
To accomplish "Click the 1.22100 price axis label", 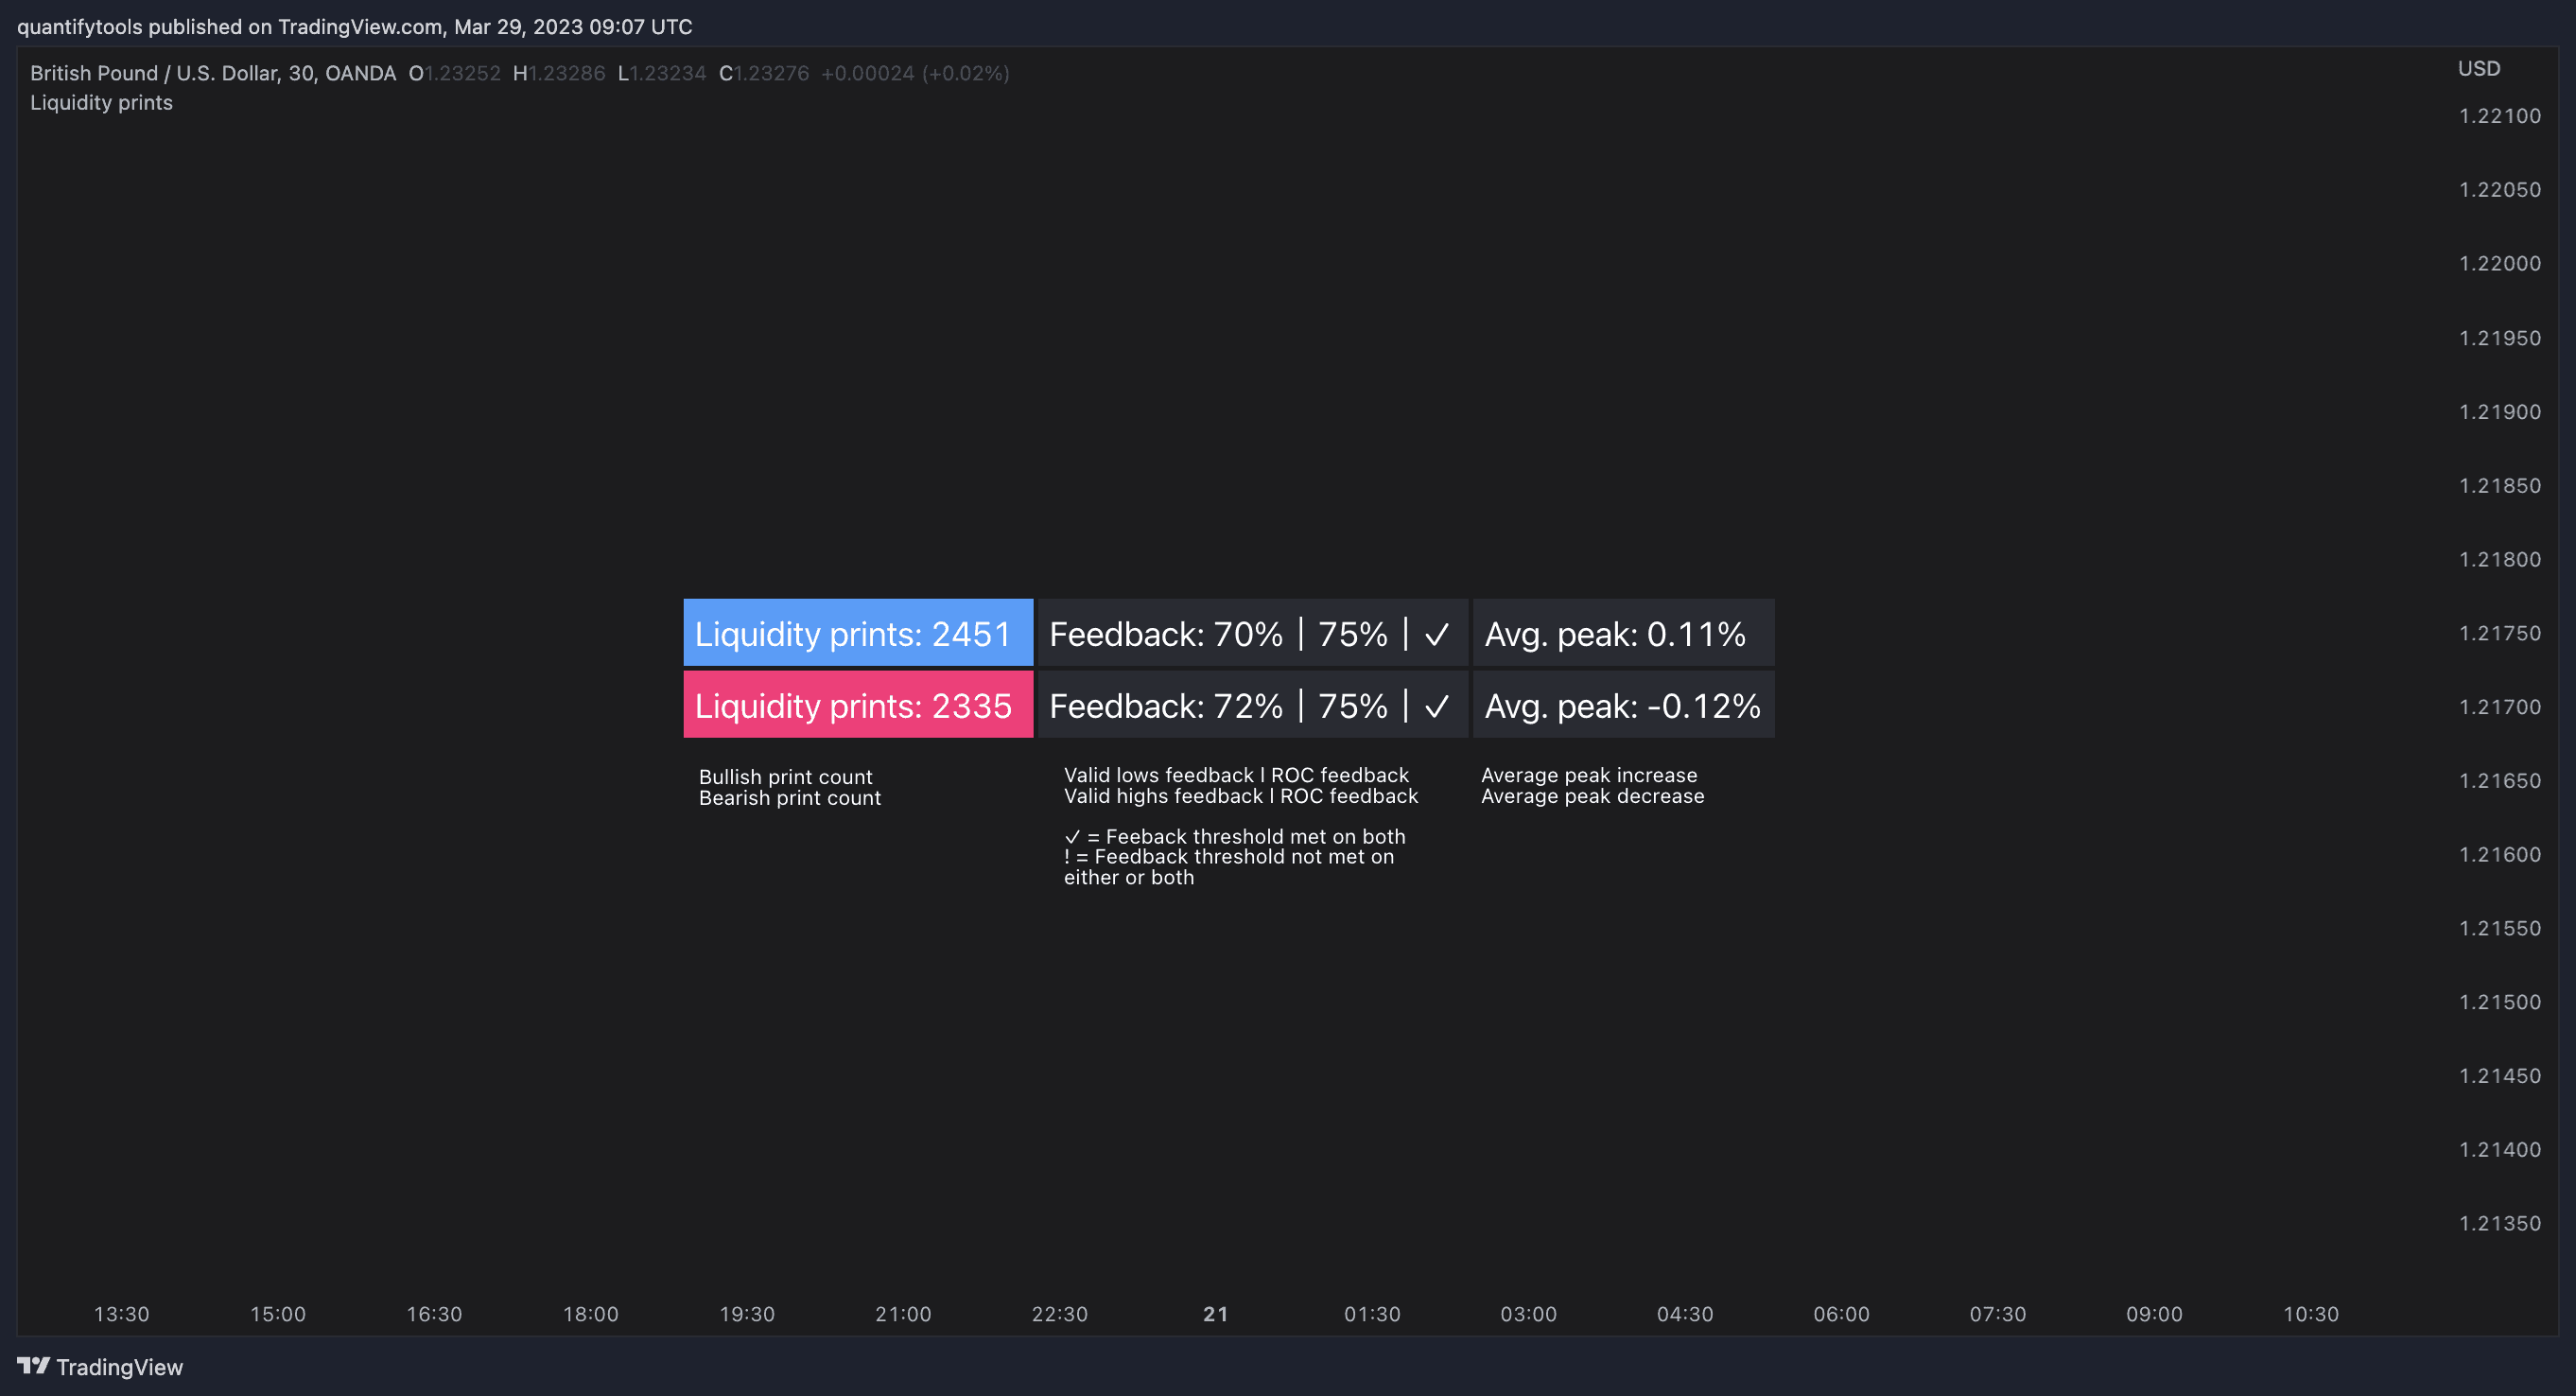I will click(x=2499, y=116).
